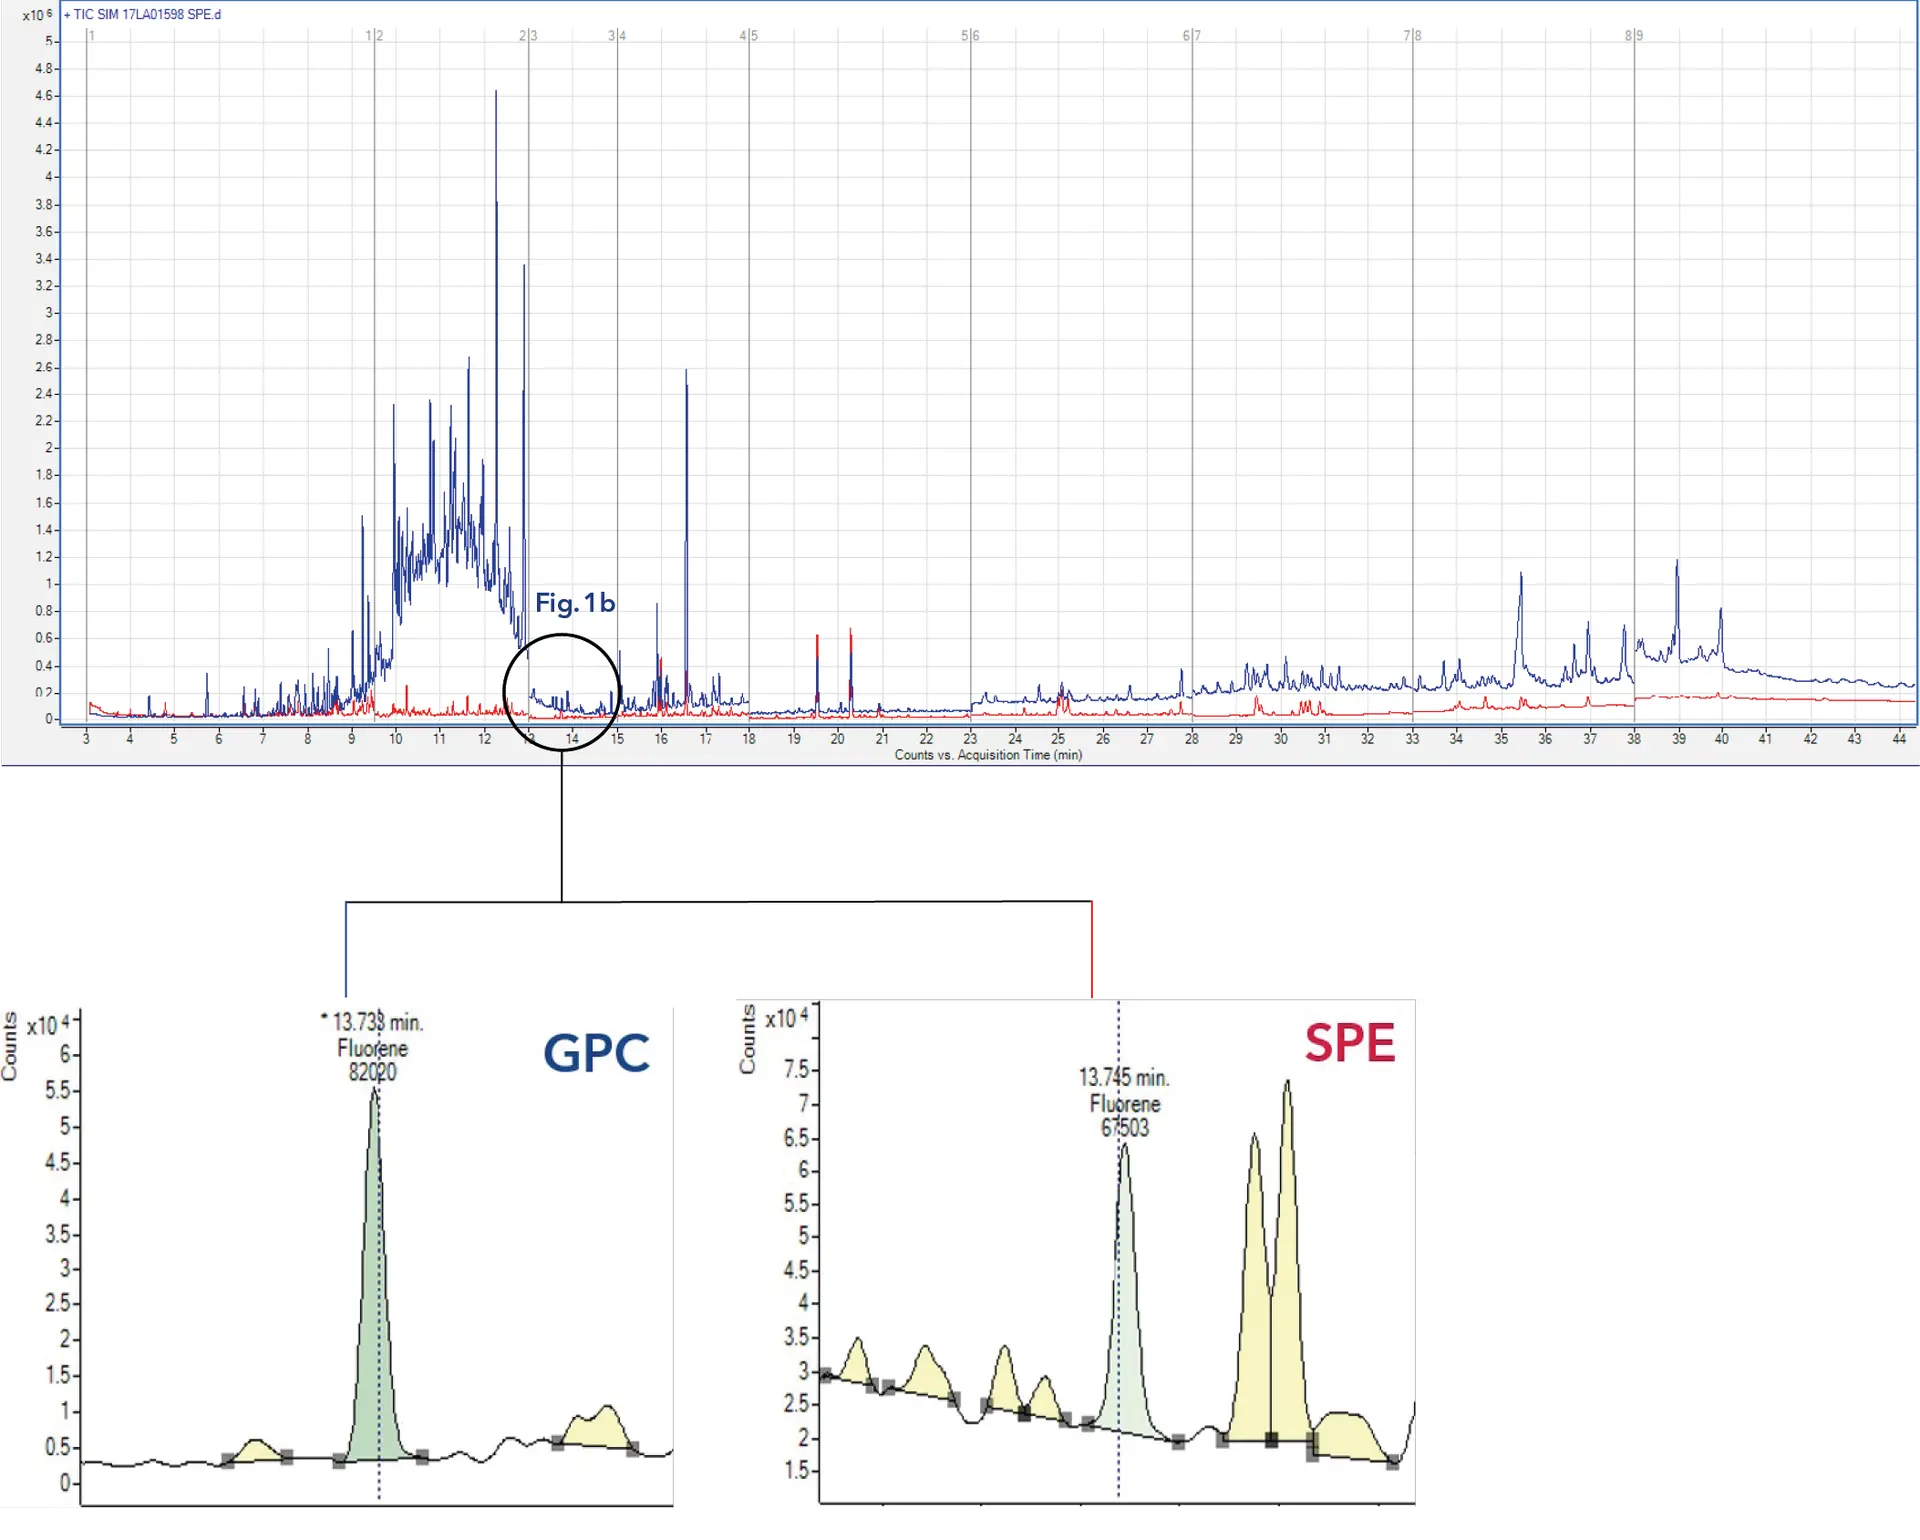This screenshot has width=1920, height=1540.
Task: Select the Fluorene peak annotation in GPC panel
Action: click(x=372, y=1050)
